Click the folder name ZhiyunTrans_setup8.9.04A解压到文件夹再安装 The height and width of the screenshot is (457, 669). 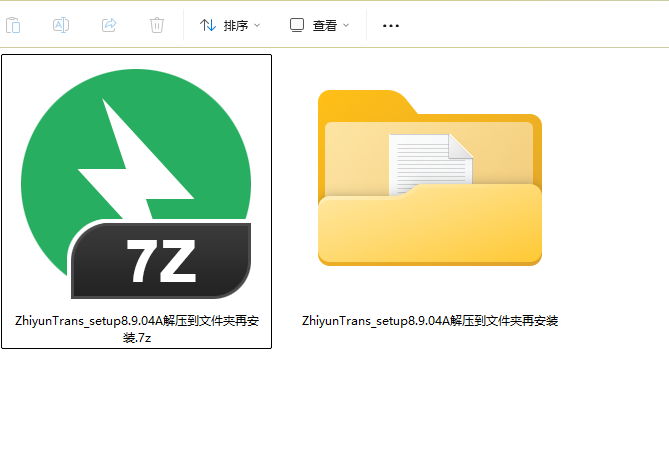click(x=430, y=321)
